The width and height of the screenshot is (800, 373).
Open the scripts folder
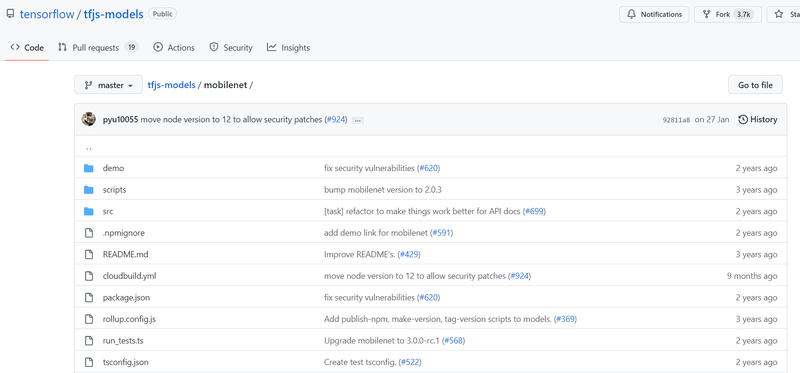(114, 190)
